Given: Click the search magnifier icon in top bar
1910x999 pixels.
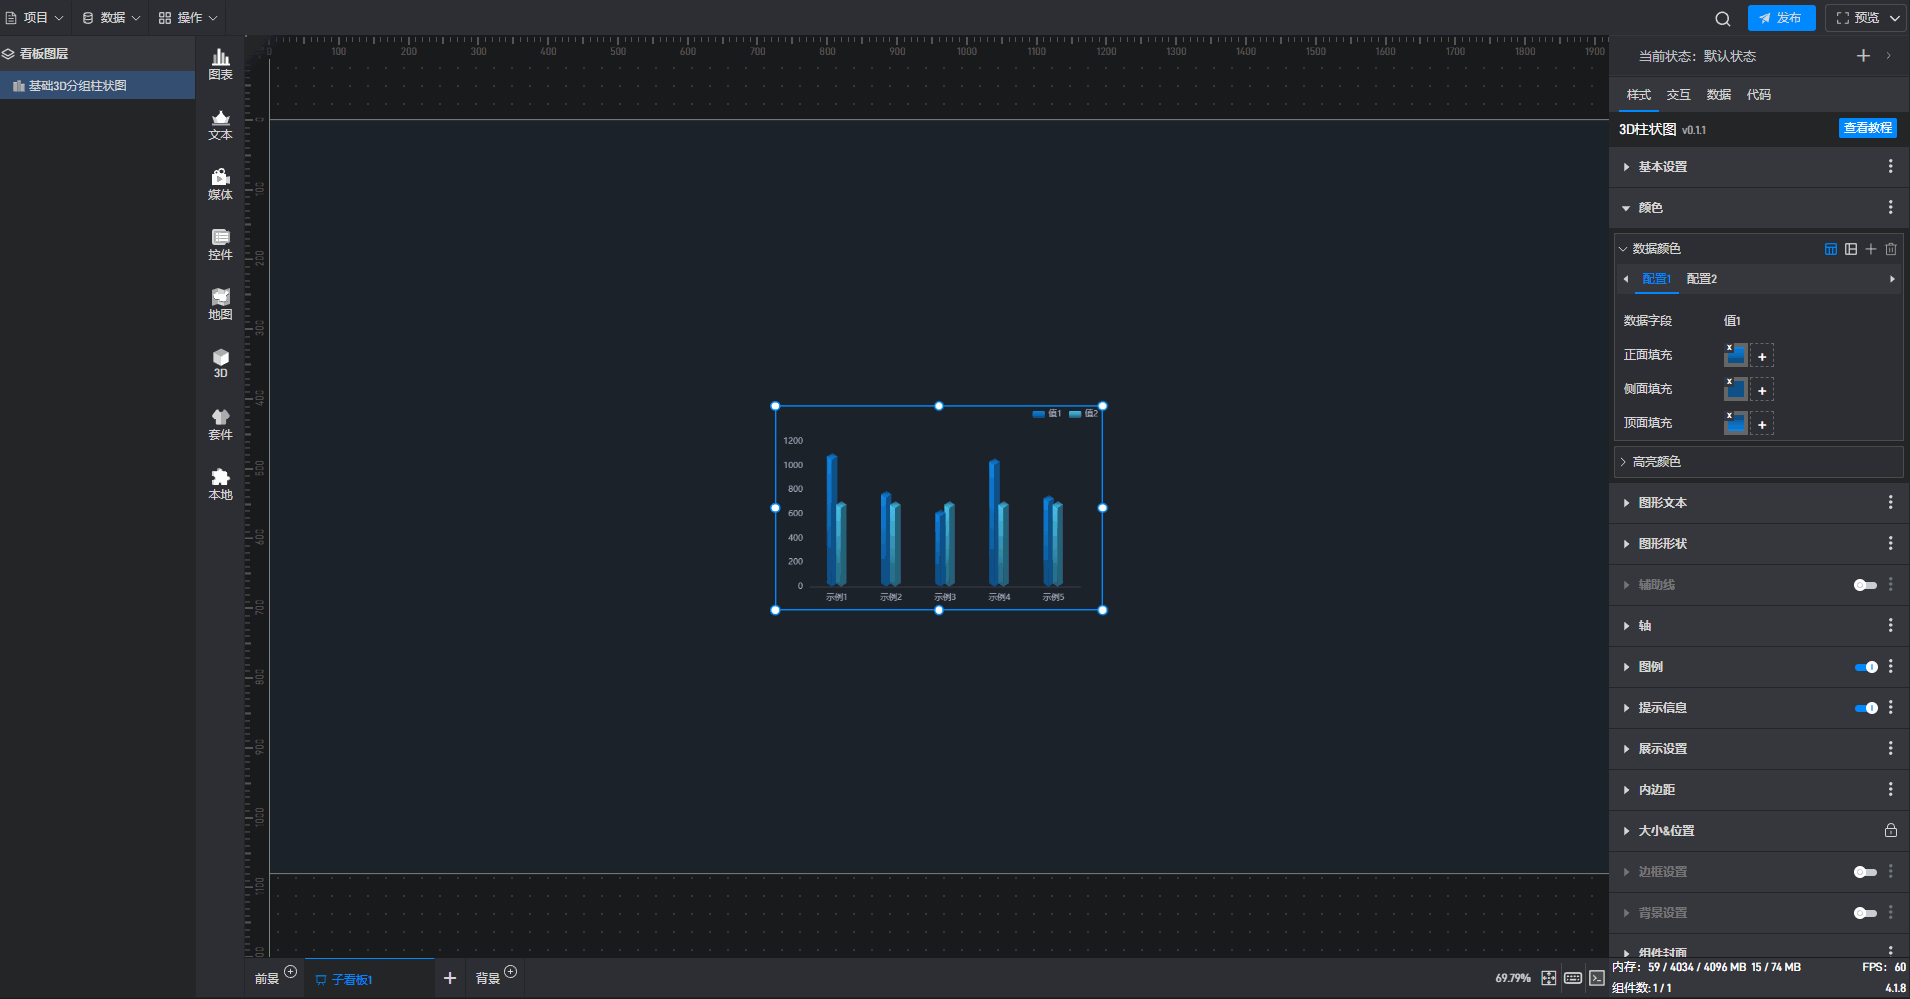Looking at the screenshot, I should pos(1722,18).
